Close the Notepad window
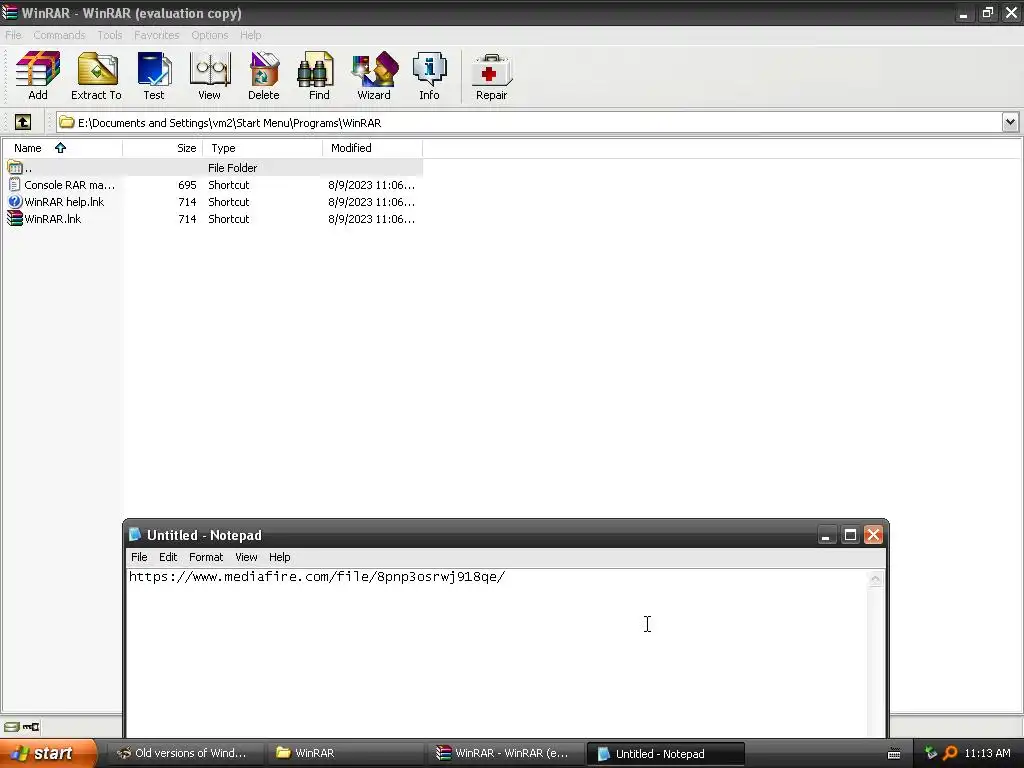This screenshot has width=1024, height=768. pyautogui.click(x=873, y=535)
